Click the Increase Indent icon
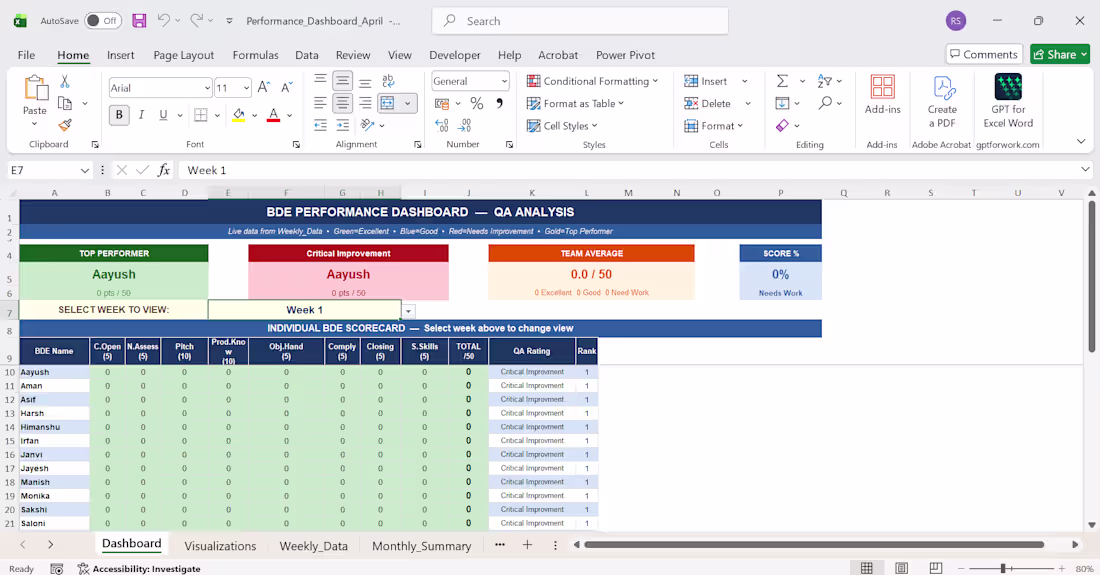Image resolution: width=1100 pixels, height=575 pixels. coord(343,126)
